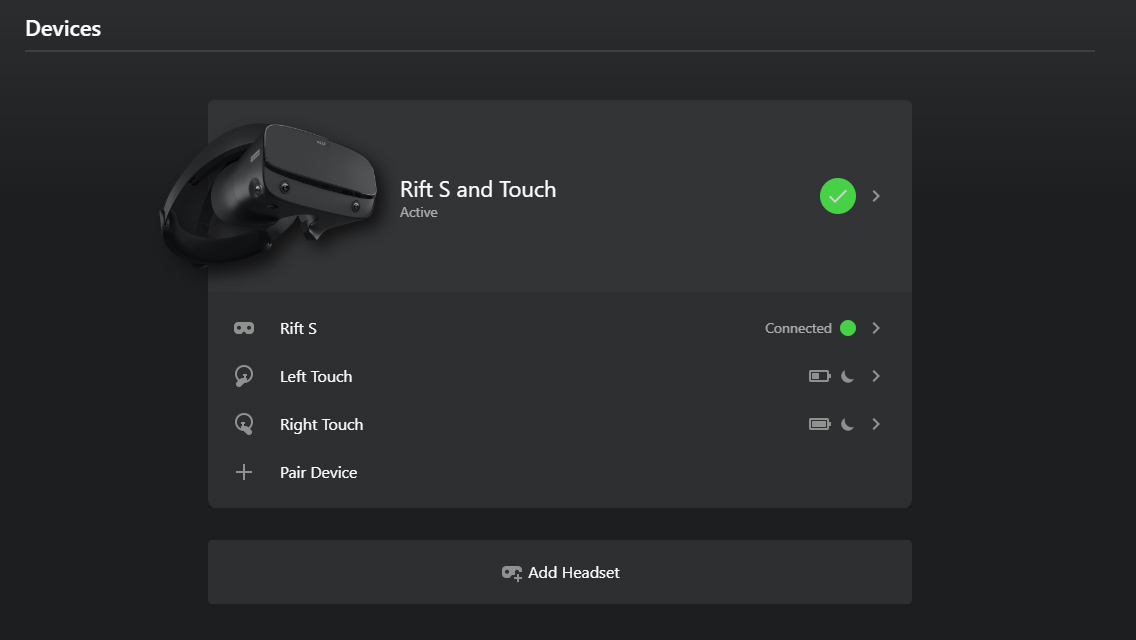1136x640 pixels.
Task: Select the Right Touch list entry
Action: [x=559, y=424]
